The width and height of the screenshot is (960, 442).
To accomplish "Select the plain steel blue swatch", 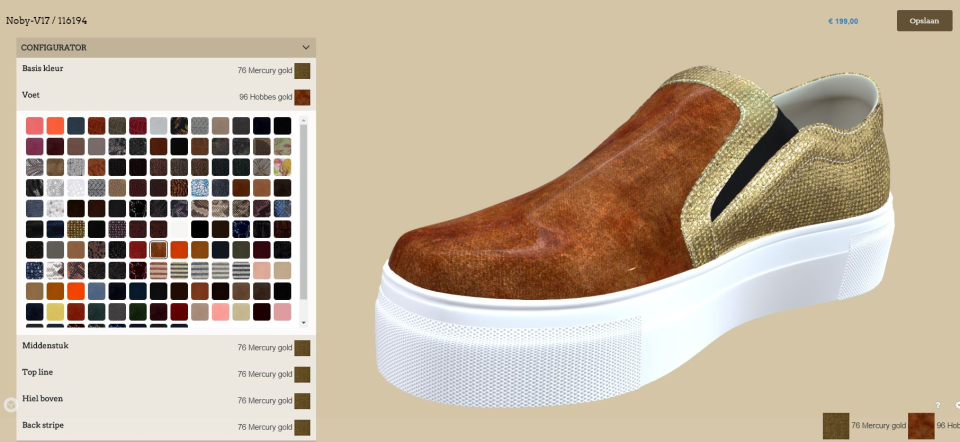I will [x=97, y=291].
